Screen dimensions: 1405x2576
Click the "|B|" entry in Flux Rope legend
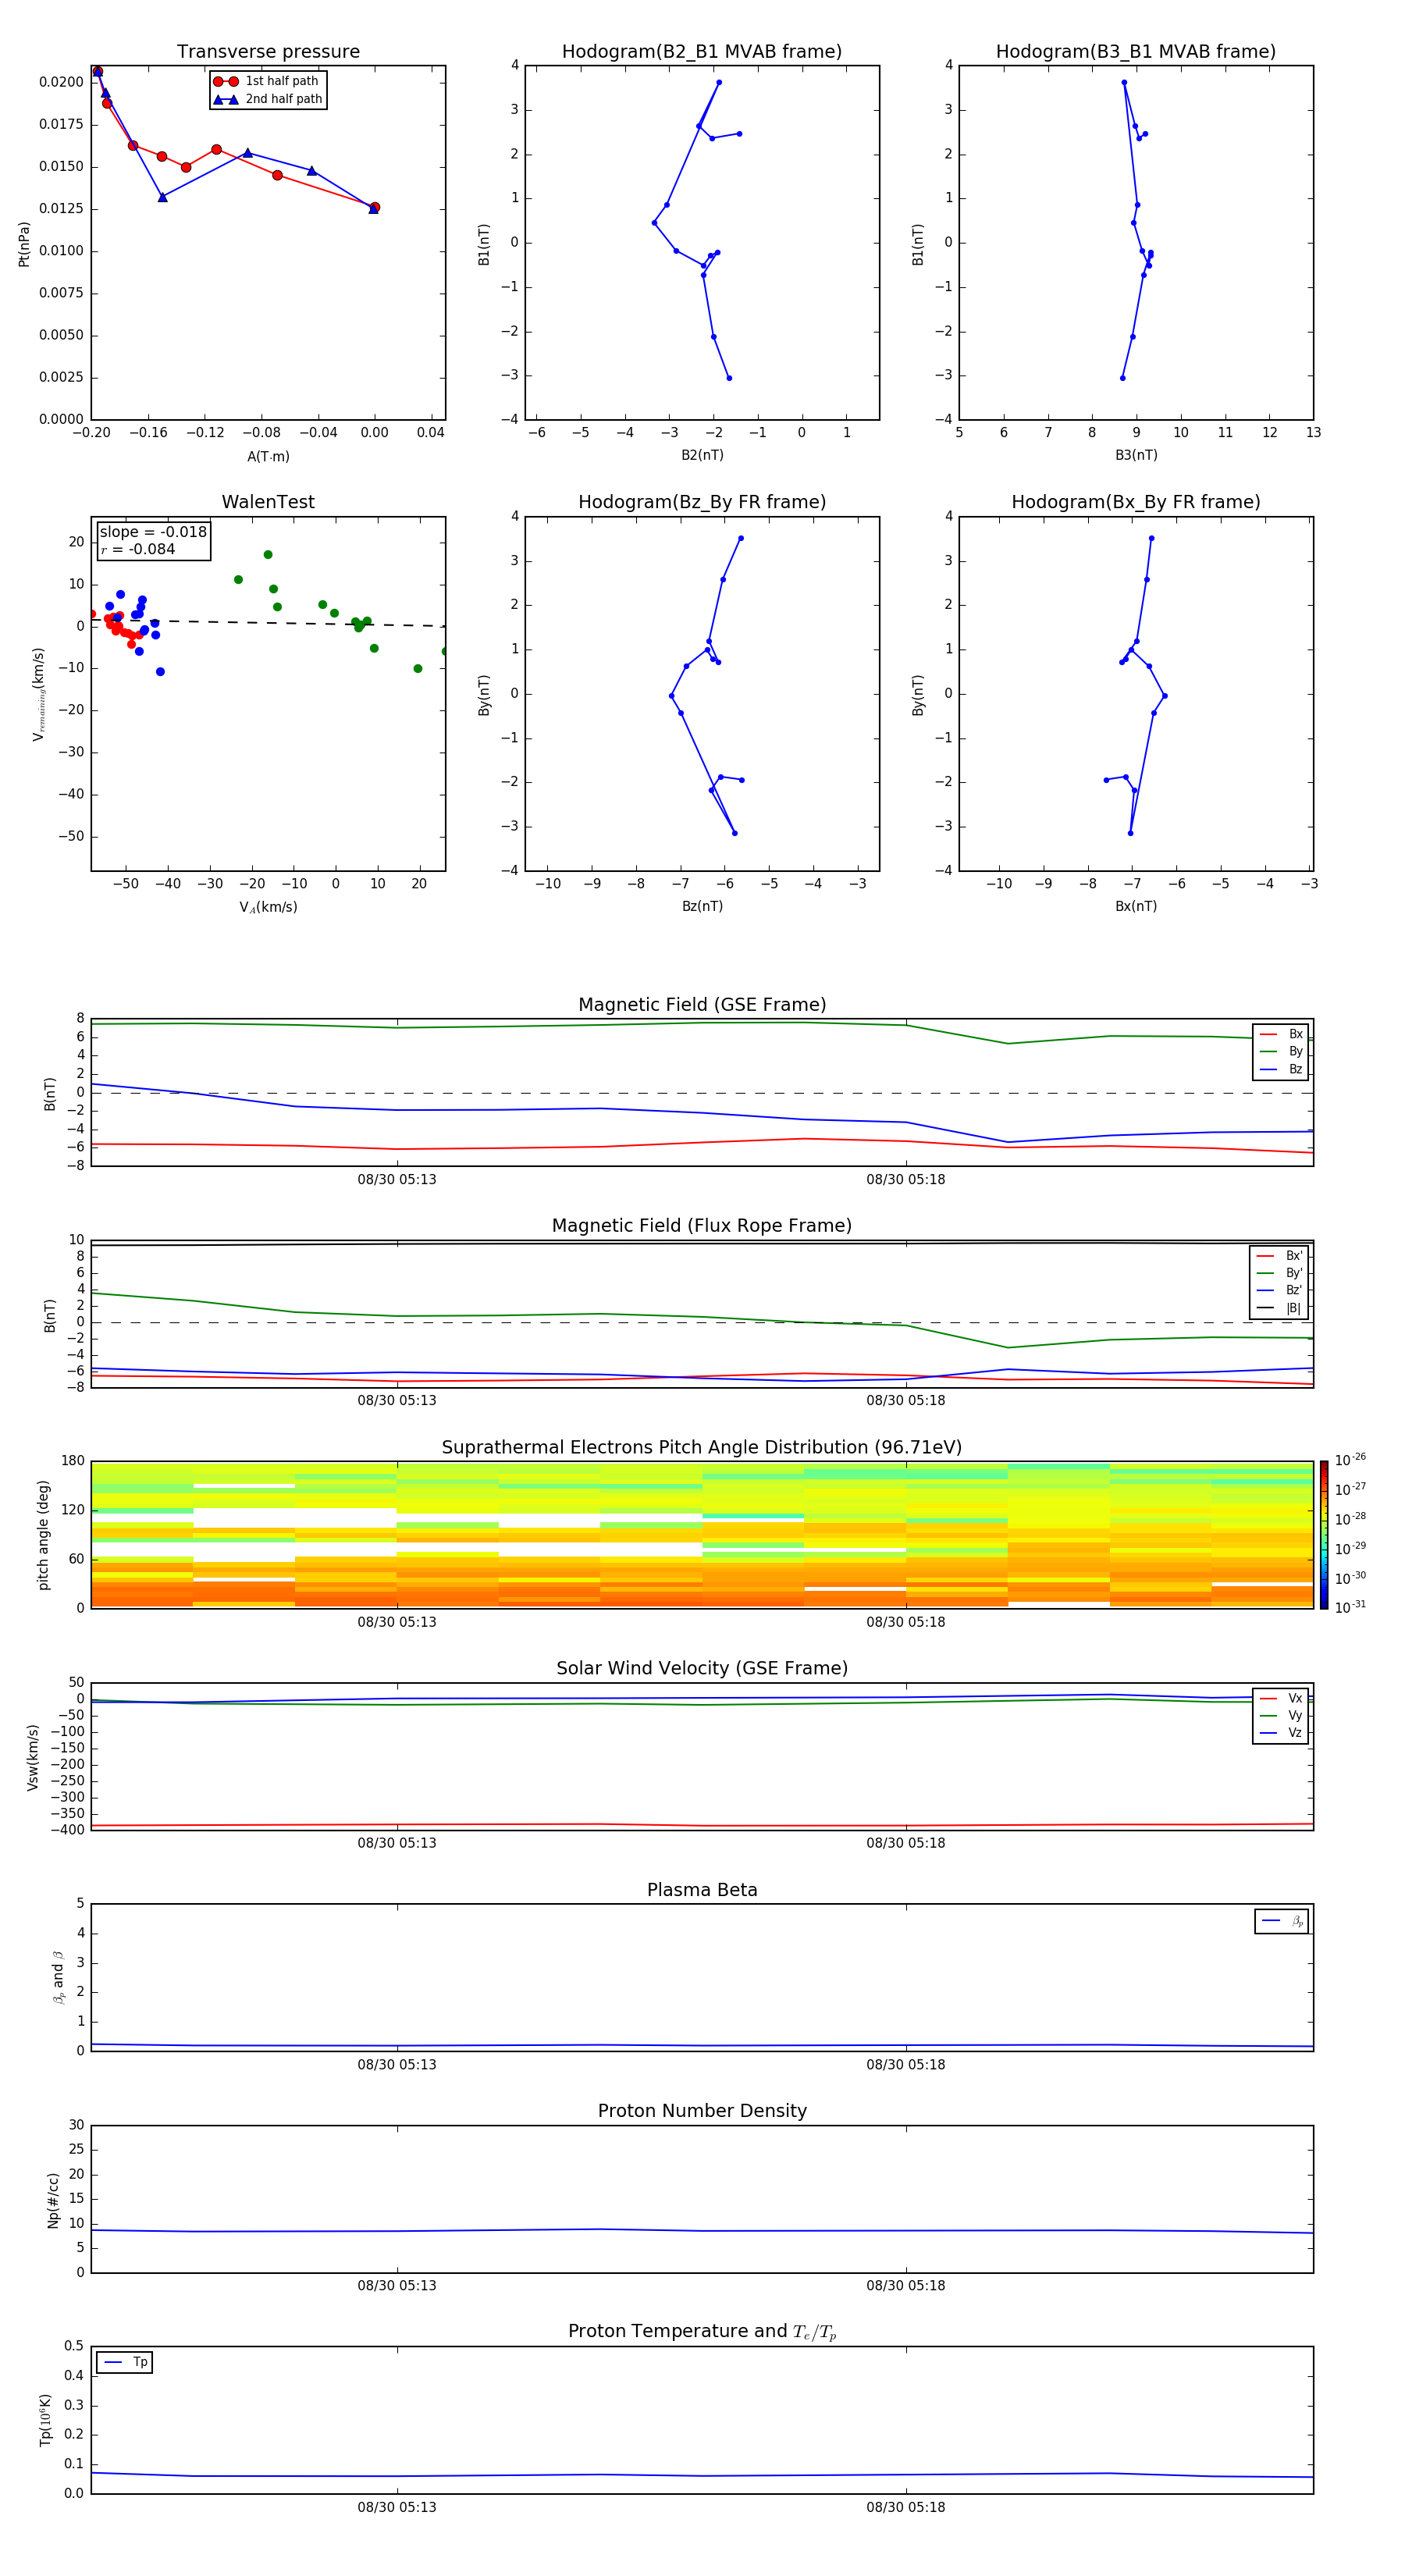click(1280, 1308)
